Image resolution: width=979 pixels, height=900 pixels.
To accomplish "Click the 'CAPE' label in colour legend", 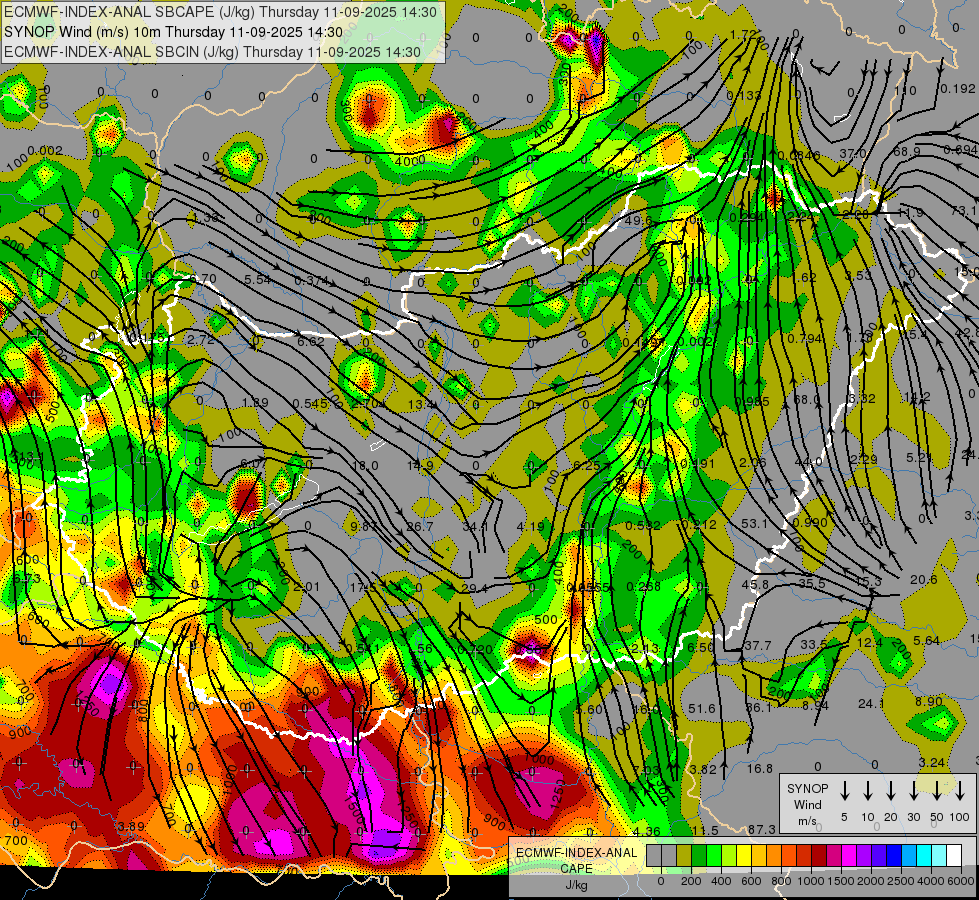I will pos(576,869).
